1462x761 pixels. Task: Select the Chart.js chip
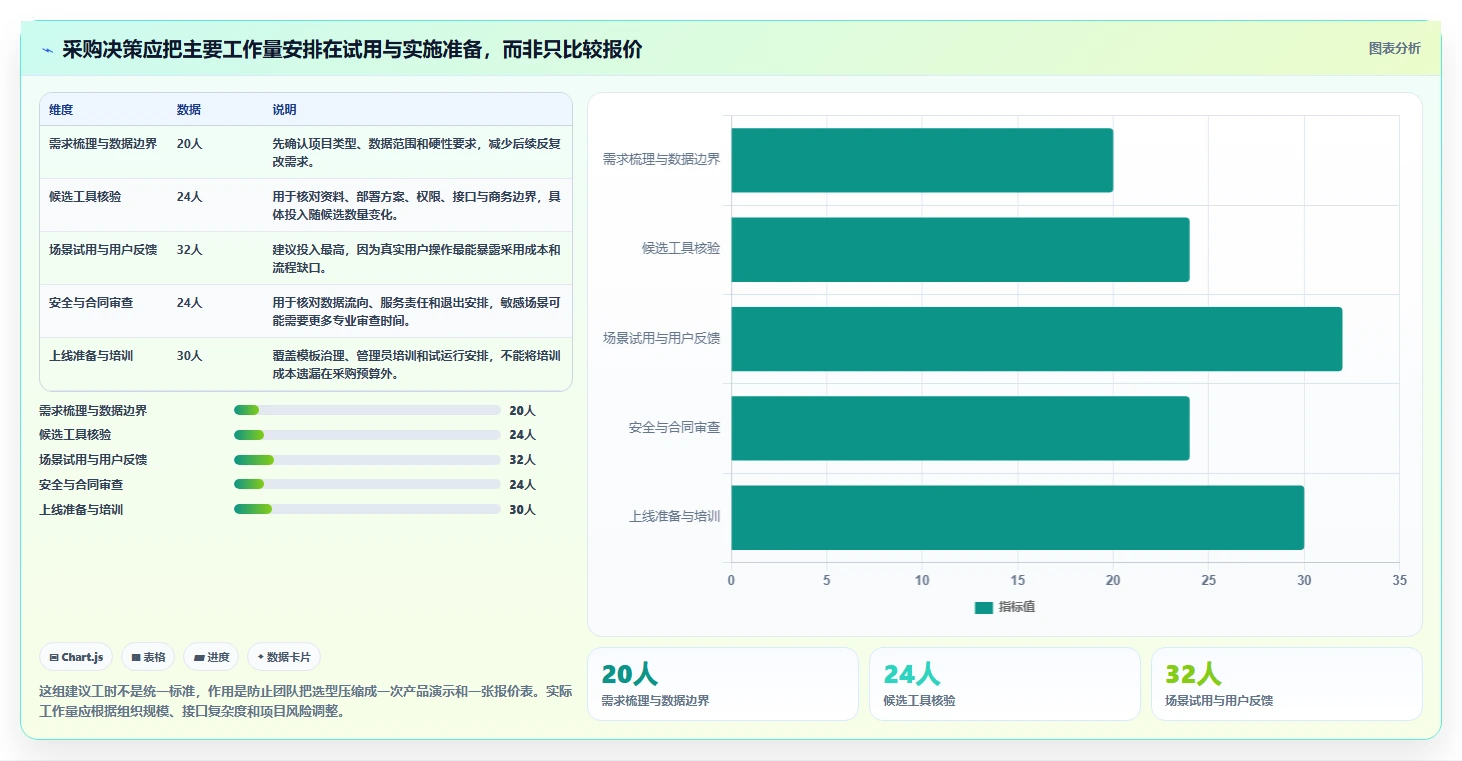click(77, 657)
